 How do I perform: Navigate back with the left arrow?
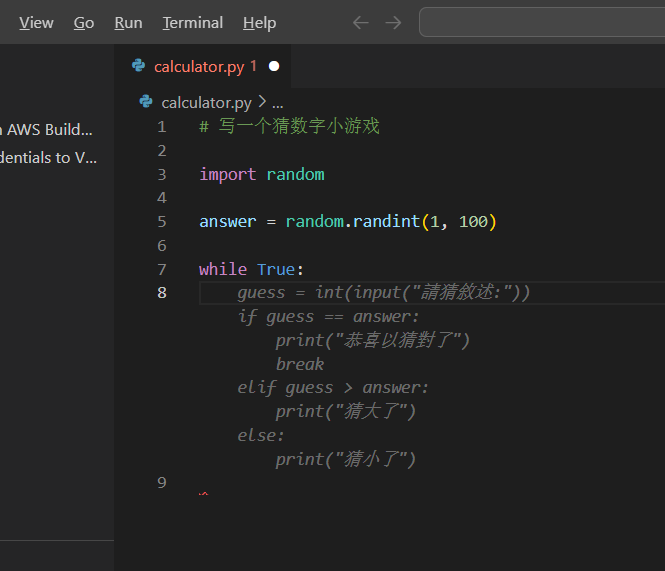[360, 22]
